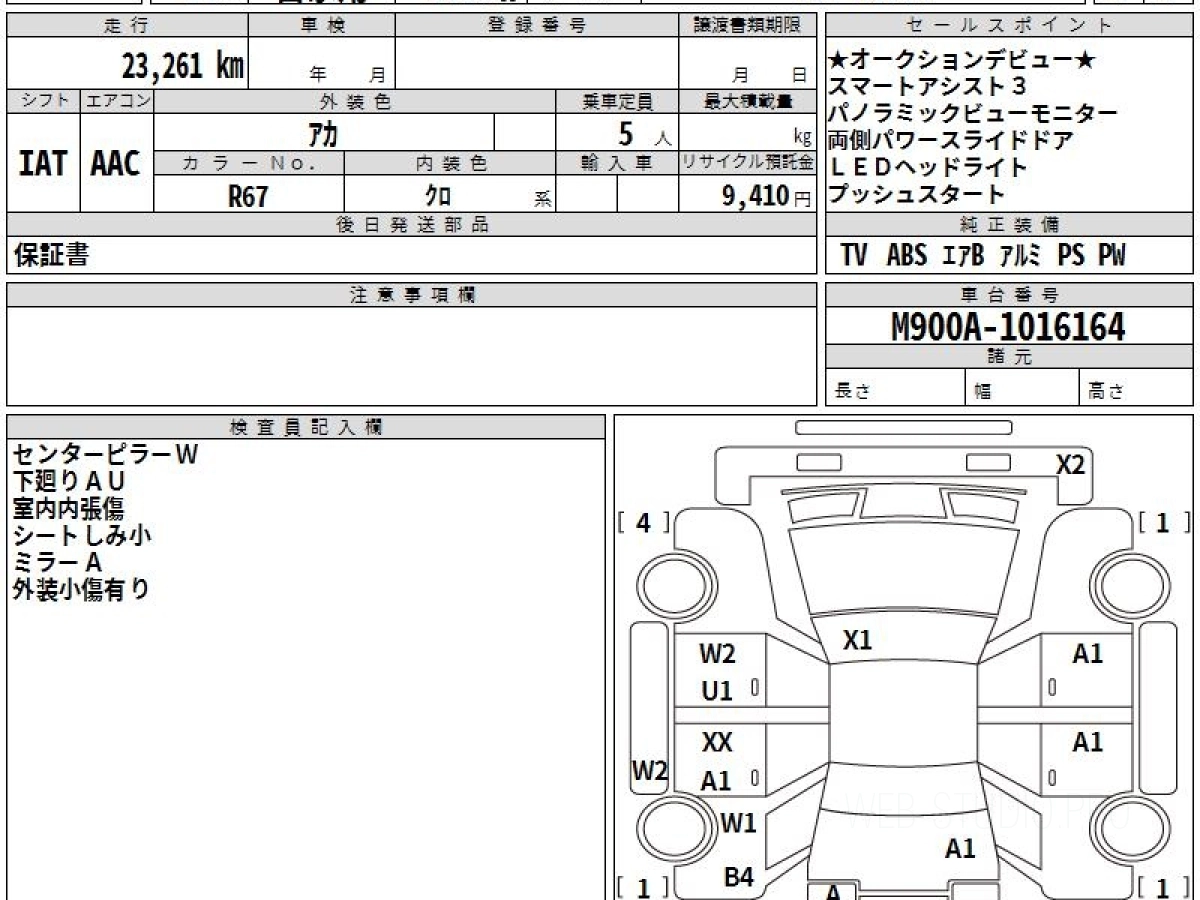Click the inspector note 下廻りAU

(x=69, y=481)
